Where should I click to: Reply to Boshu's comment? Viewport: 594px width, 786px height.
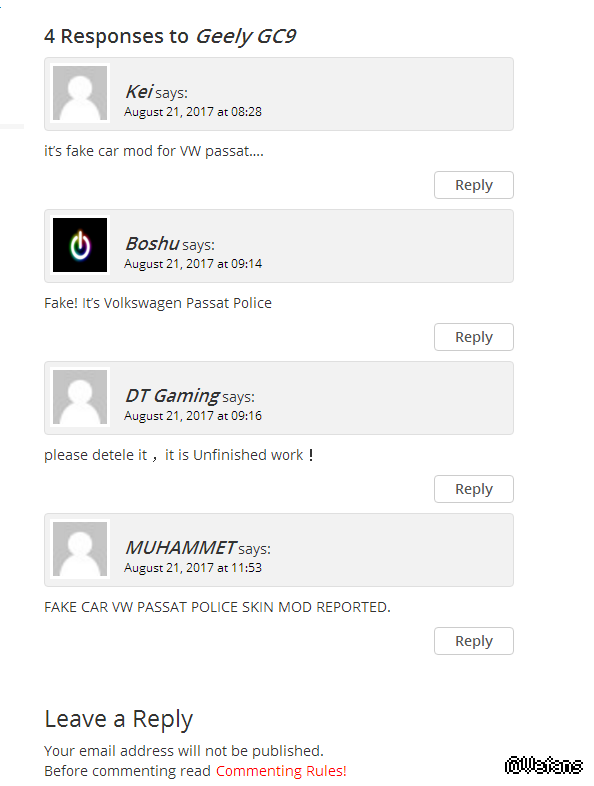coord(474,337)
